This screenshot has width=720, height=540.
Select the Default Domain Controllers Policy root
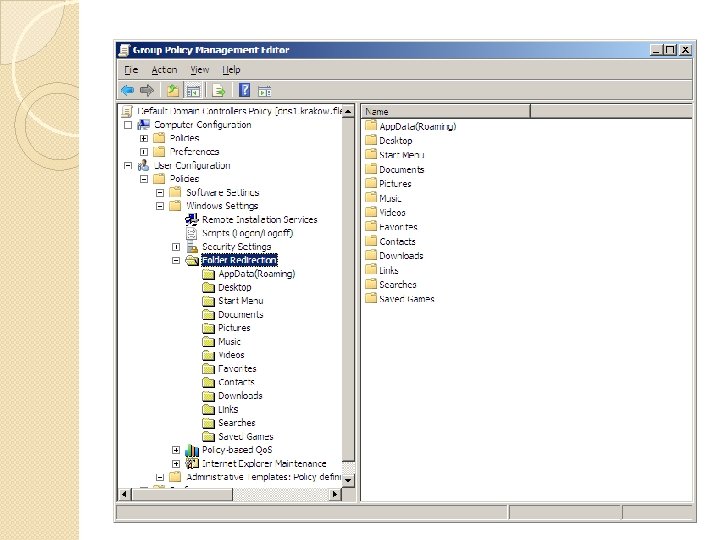click(x=239, y=111)
